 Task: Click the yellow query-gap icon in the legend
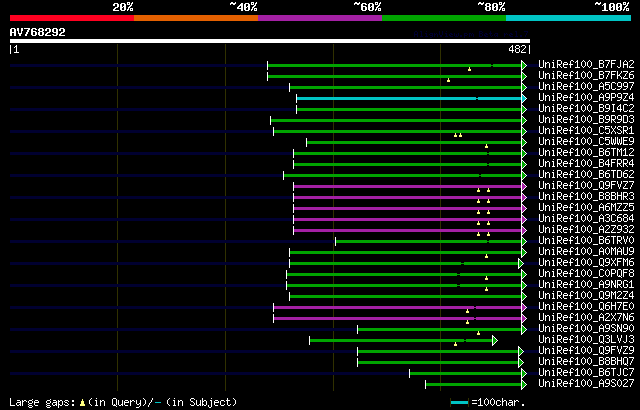click(x=82, y=403)
